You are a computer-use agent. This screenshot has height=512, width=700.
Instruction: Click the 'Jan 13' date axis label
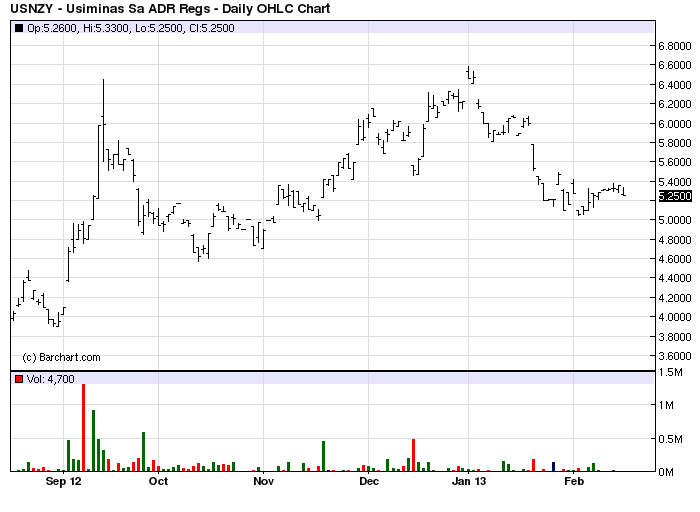click(469, 481)
